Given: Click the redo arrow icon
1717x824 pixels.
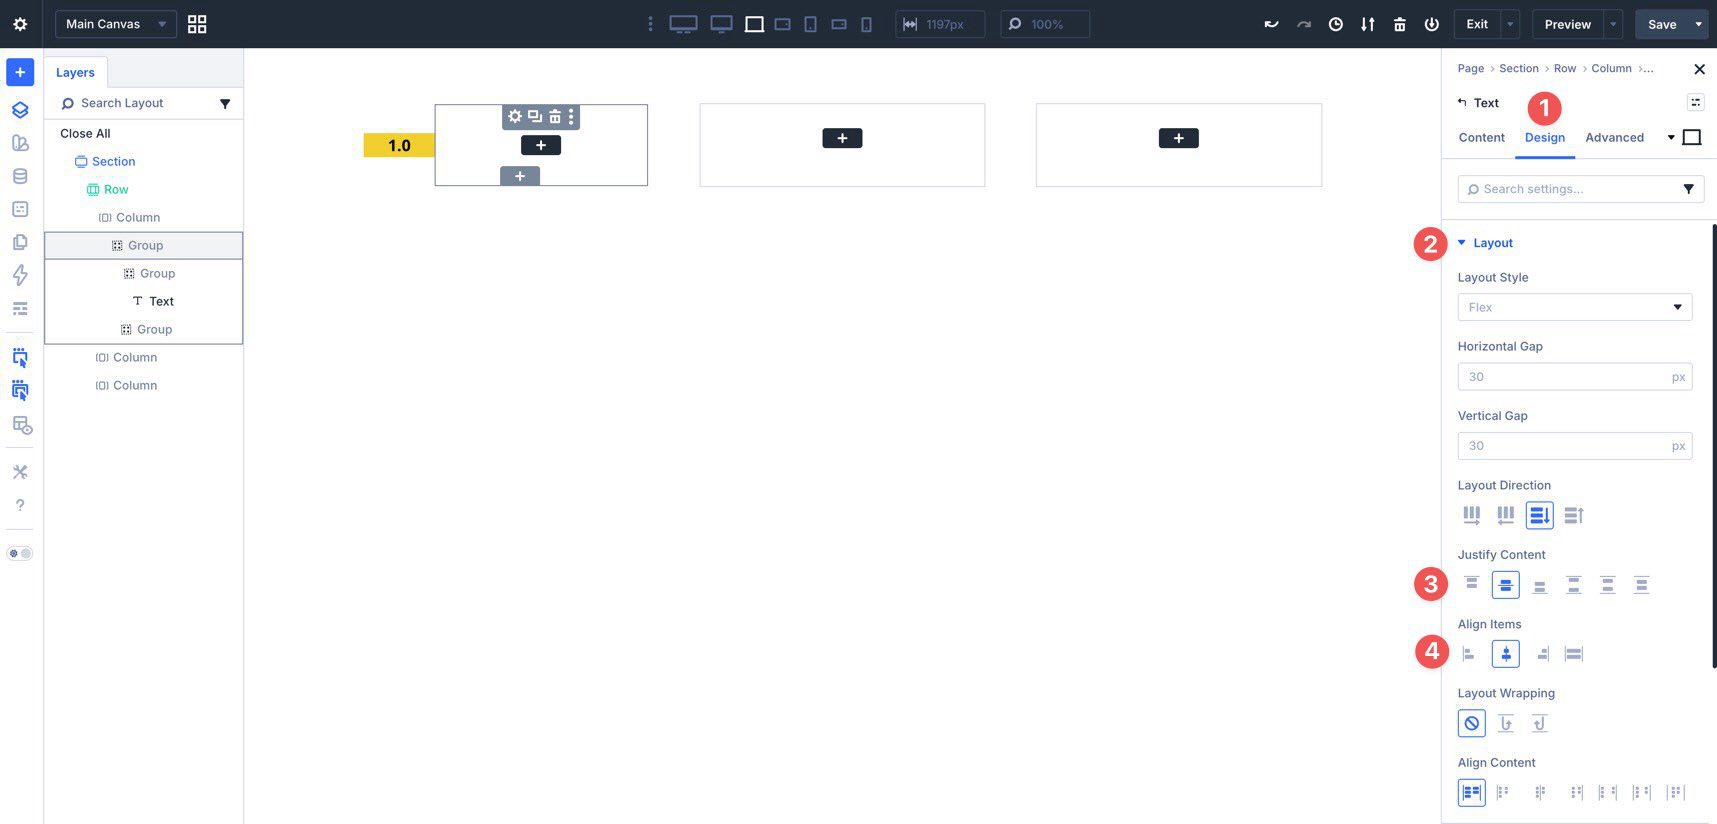Looking at the screenshot, I should pyautogui.click(x=1303, y=24).
